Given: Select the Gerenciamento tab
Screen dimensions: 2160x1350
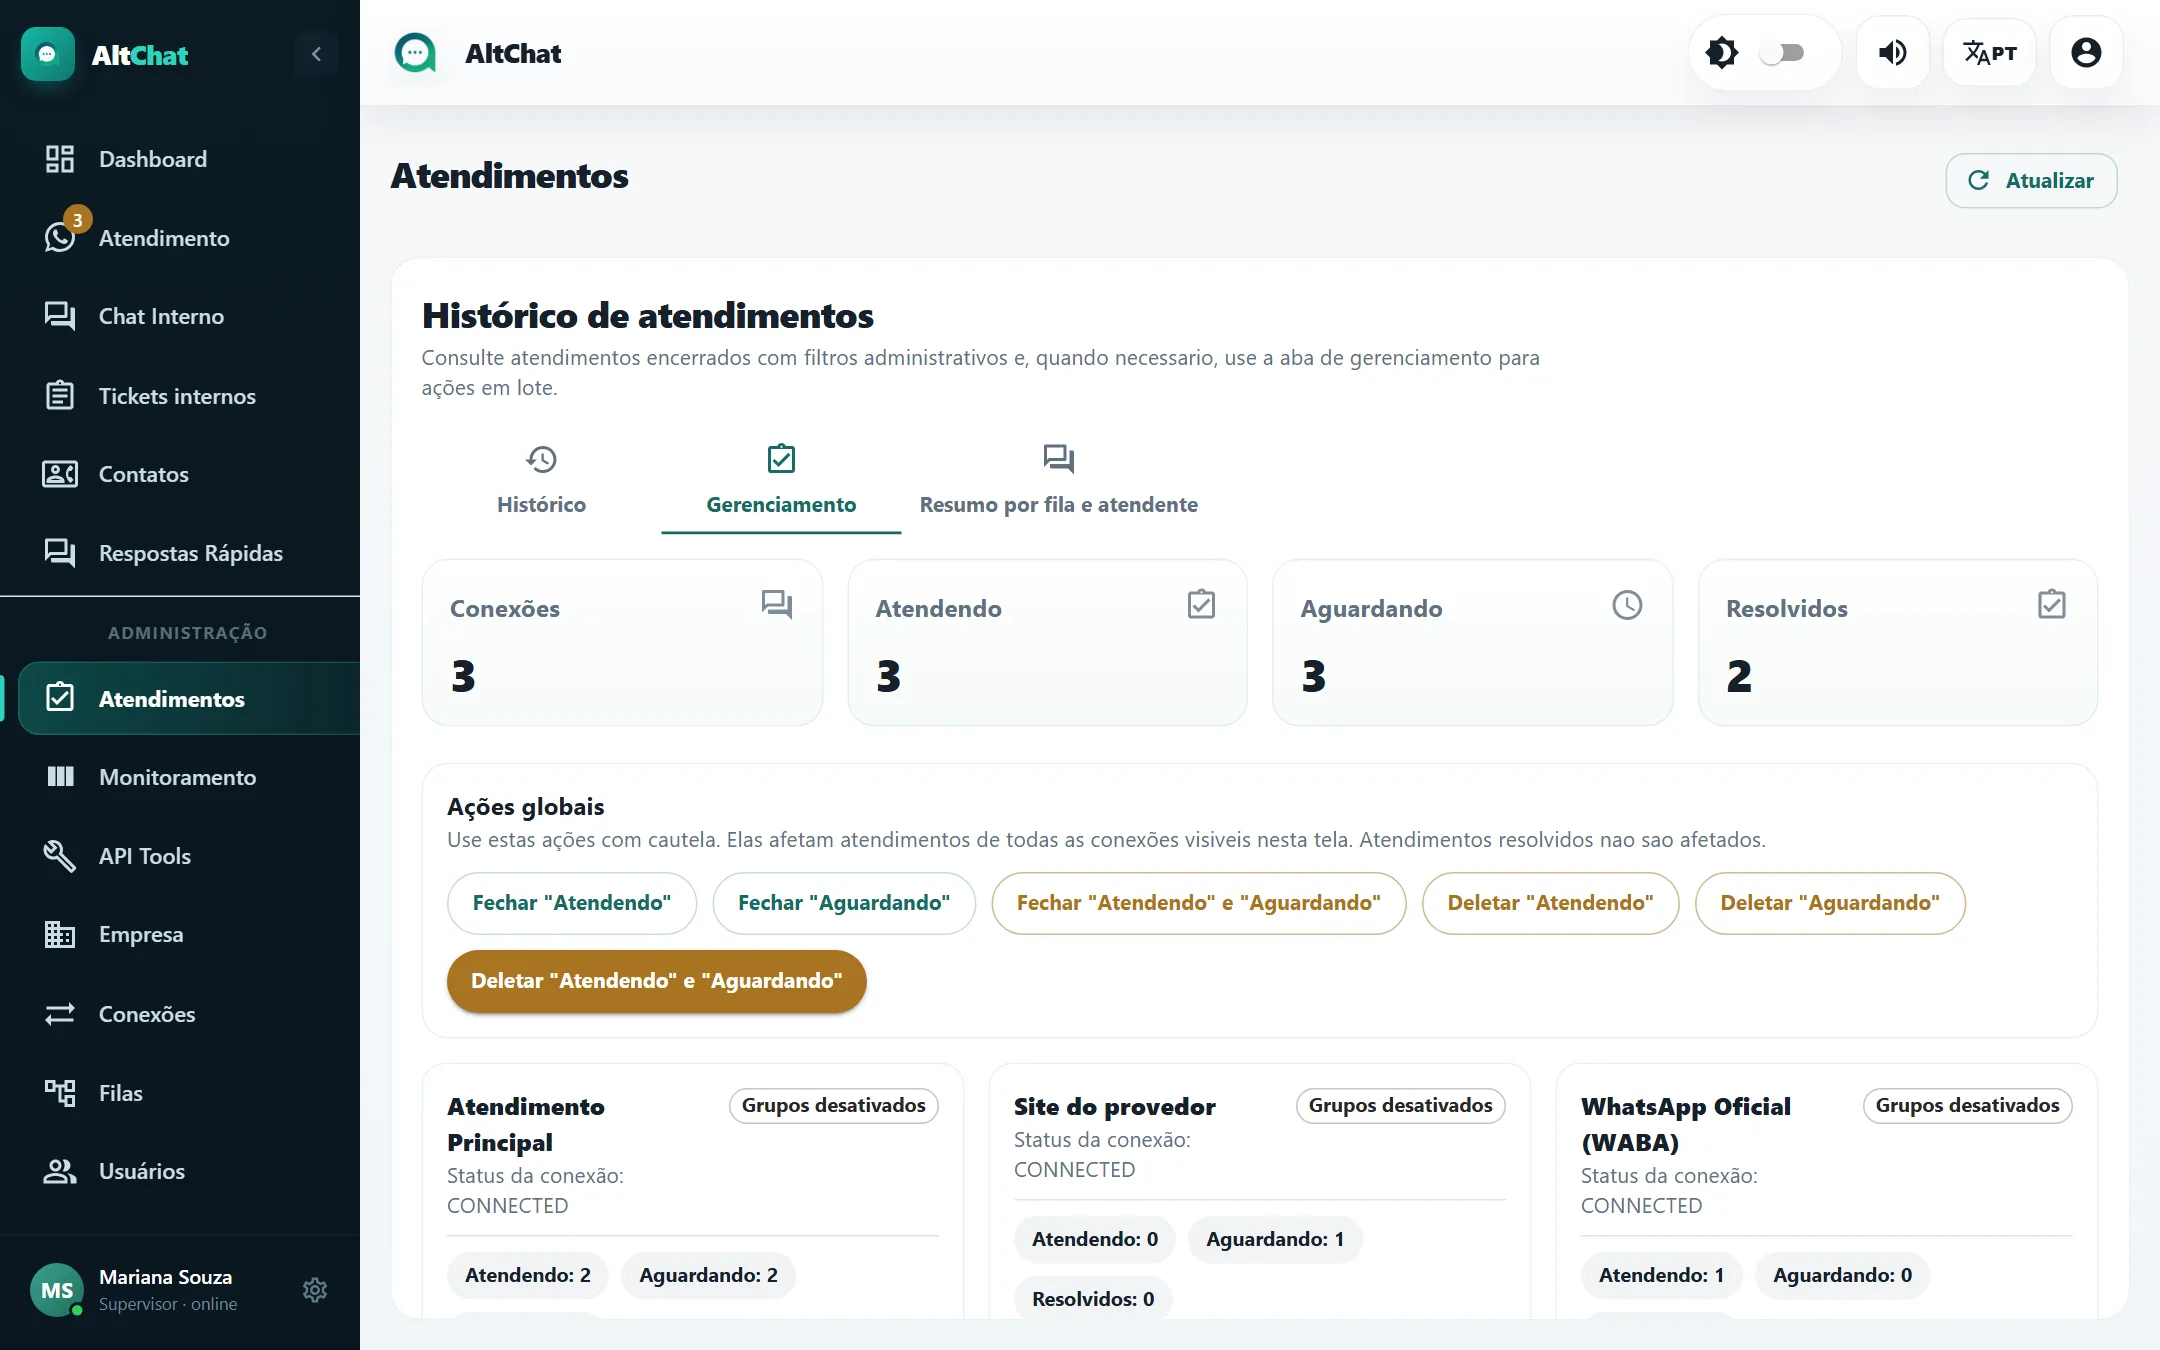Looking at the screenshot, I should (x=781, y=481).
